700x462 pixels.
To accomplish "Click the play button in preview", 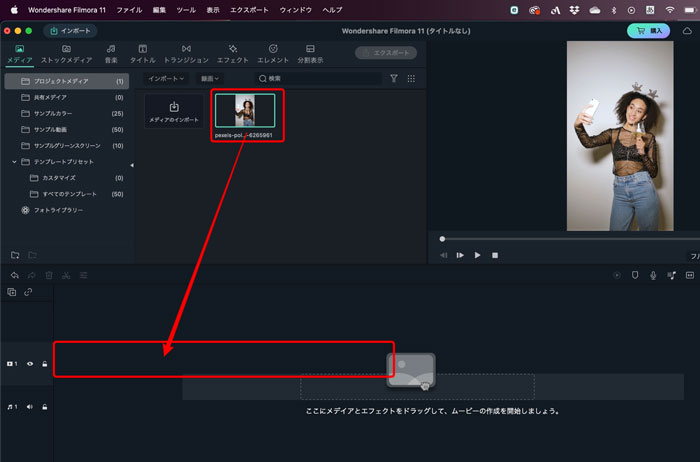I will [x=477, y=255].
